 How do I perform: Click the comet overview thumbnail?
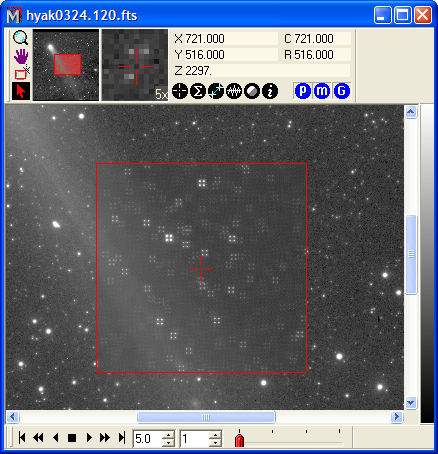[66, 65]
